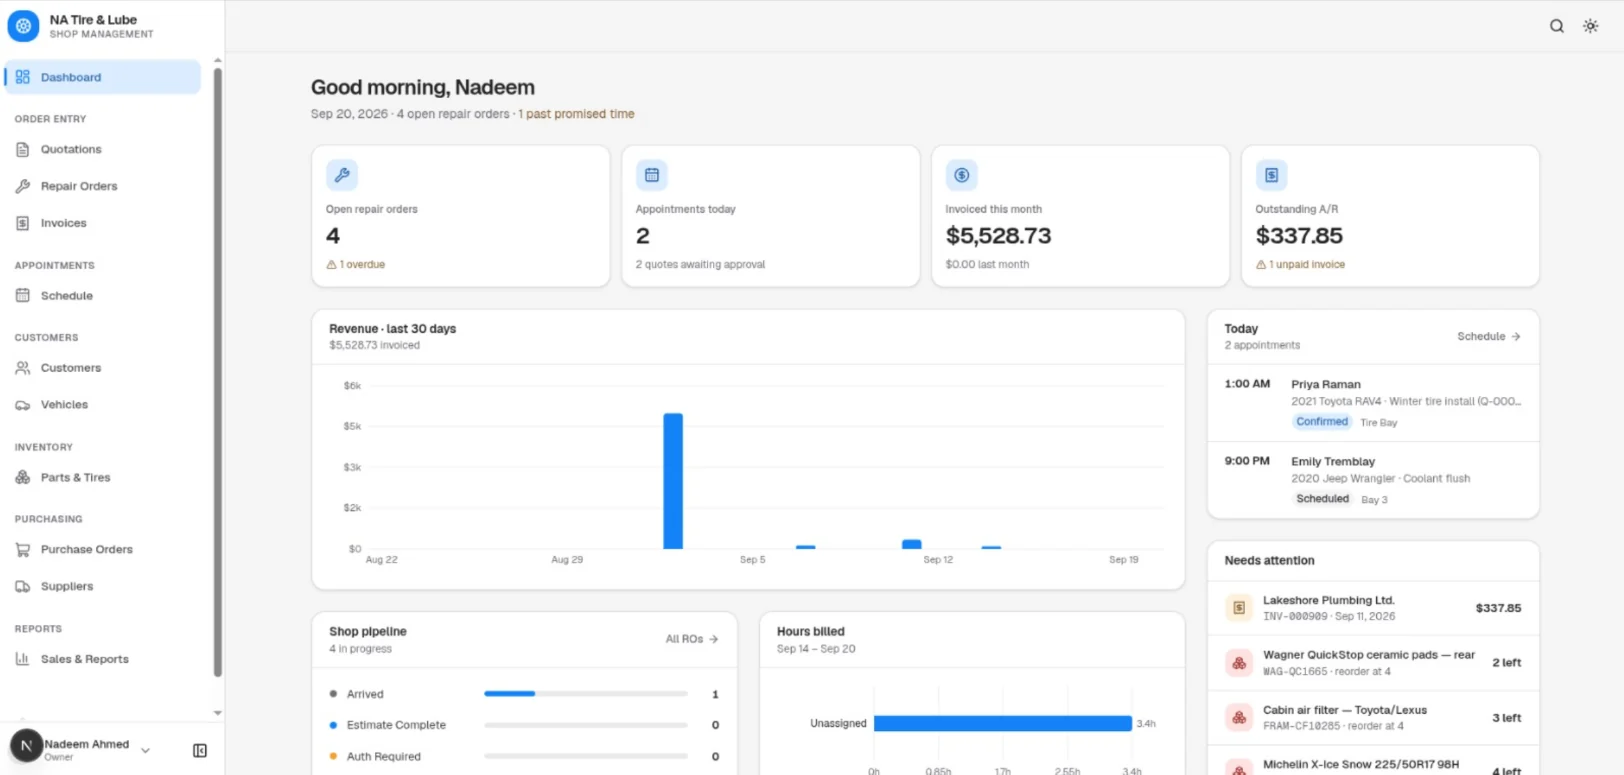Click the sidebar scroll down arrow

tap(218, 713)
